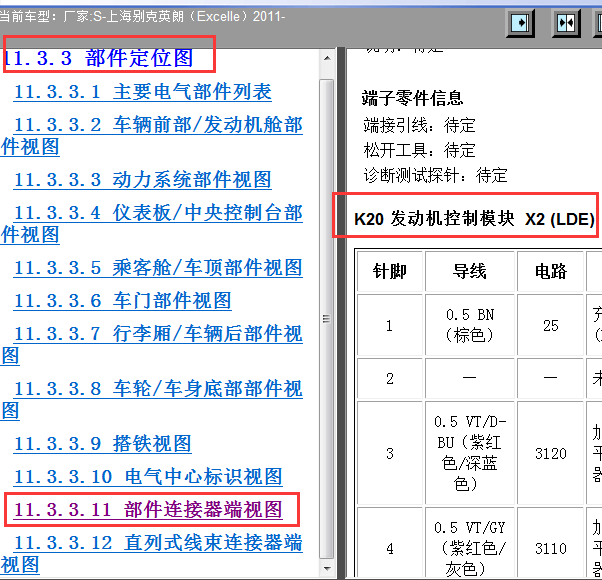Open 11.3.3.5 乘客舱/车顶部件视图 link
The image size is (602, 580).
pyautogui.click(x=158, y=268)
